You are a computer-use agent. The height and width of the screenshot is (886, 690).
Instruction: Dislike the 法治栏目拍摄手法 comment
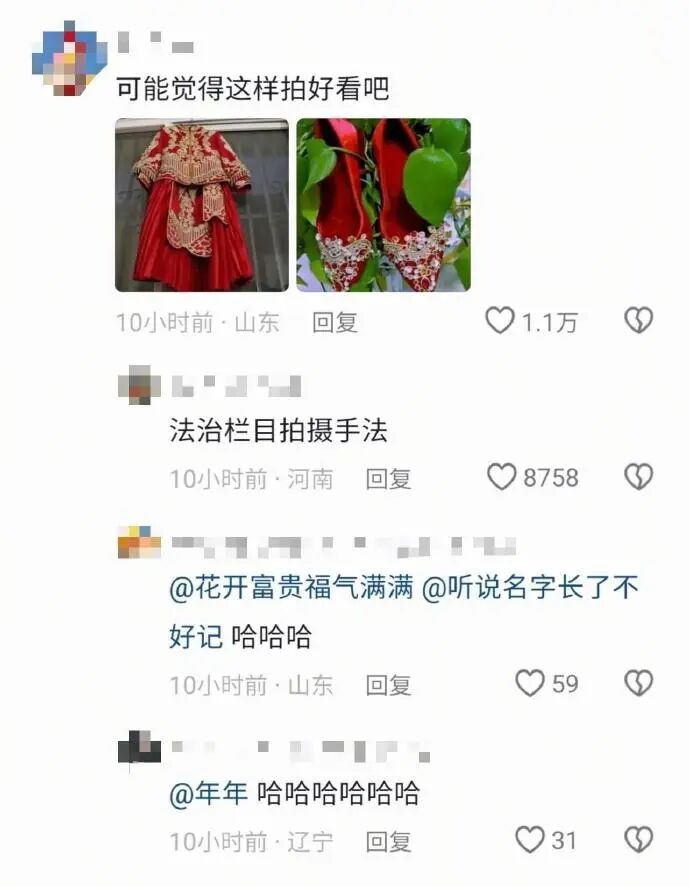[639, 476]
